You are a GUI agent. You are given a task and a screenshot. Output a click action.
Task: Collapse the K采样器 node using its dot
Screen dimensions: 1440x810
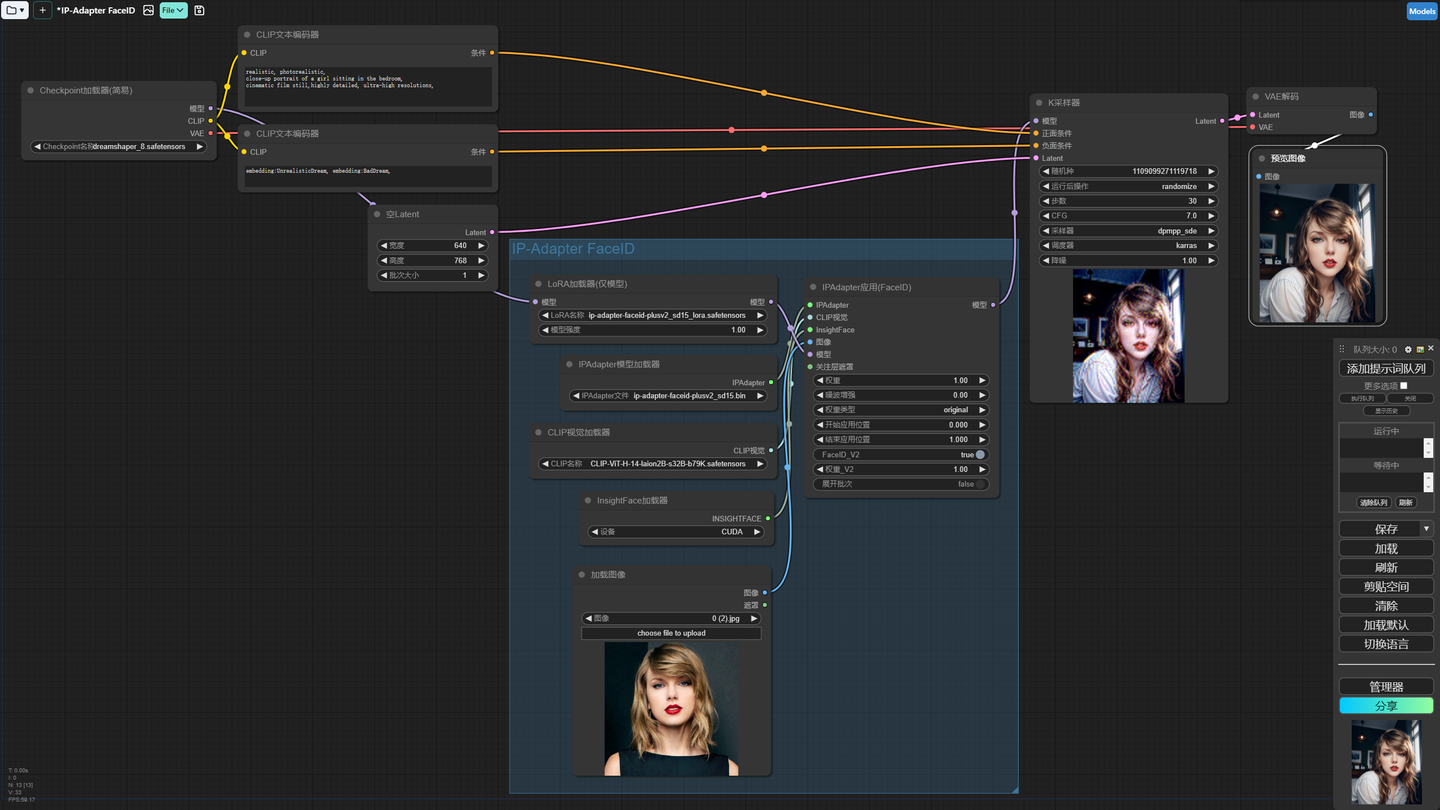tap(1039, 103)
